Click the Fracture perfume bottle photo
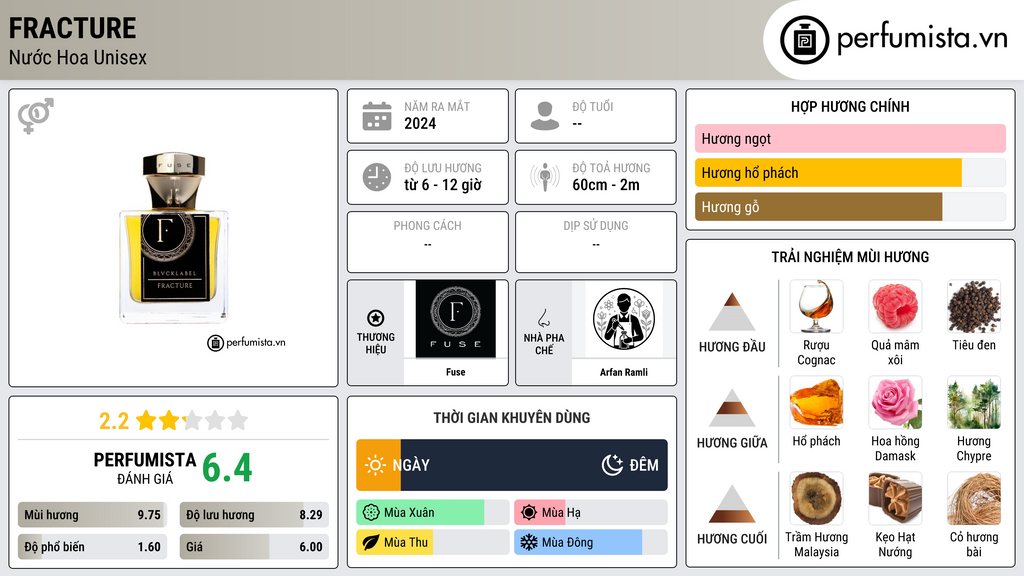This screenshot has height=576, width=1024. click(174, 238)
